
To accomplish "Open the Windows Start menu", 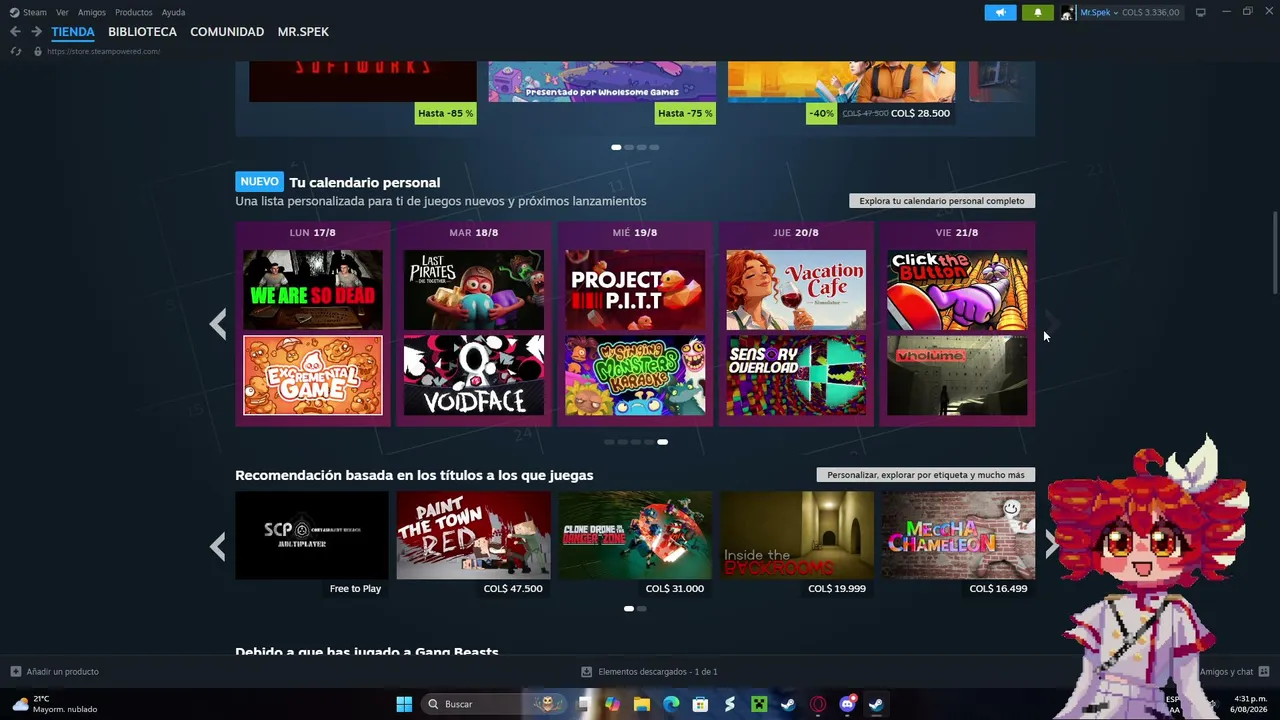I will pyautogui.click(x=404, y=704).
